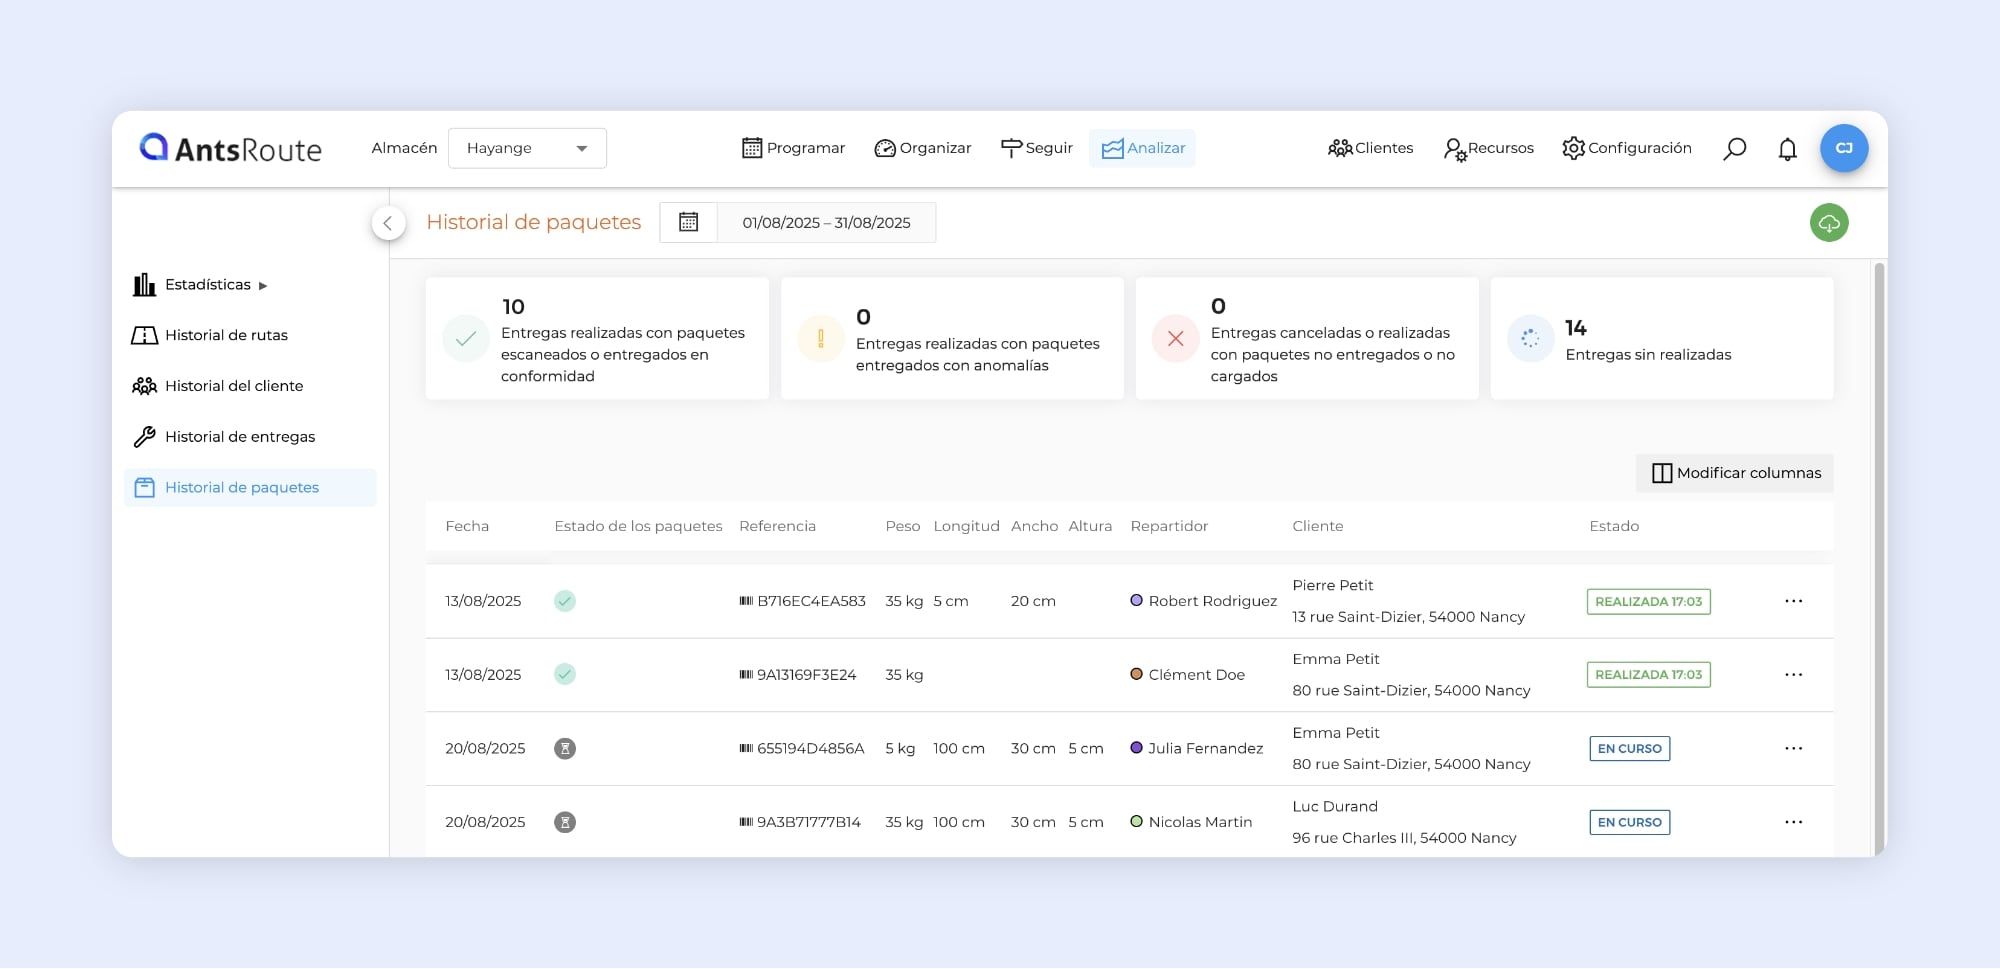This screenshot has width=2000, height=969.
Task: Open the Hayange warehouse dropdown
Action: click(527, 148)
